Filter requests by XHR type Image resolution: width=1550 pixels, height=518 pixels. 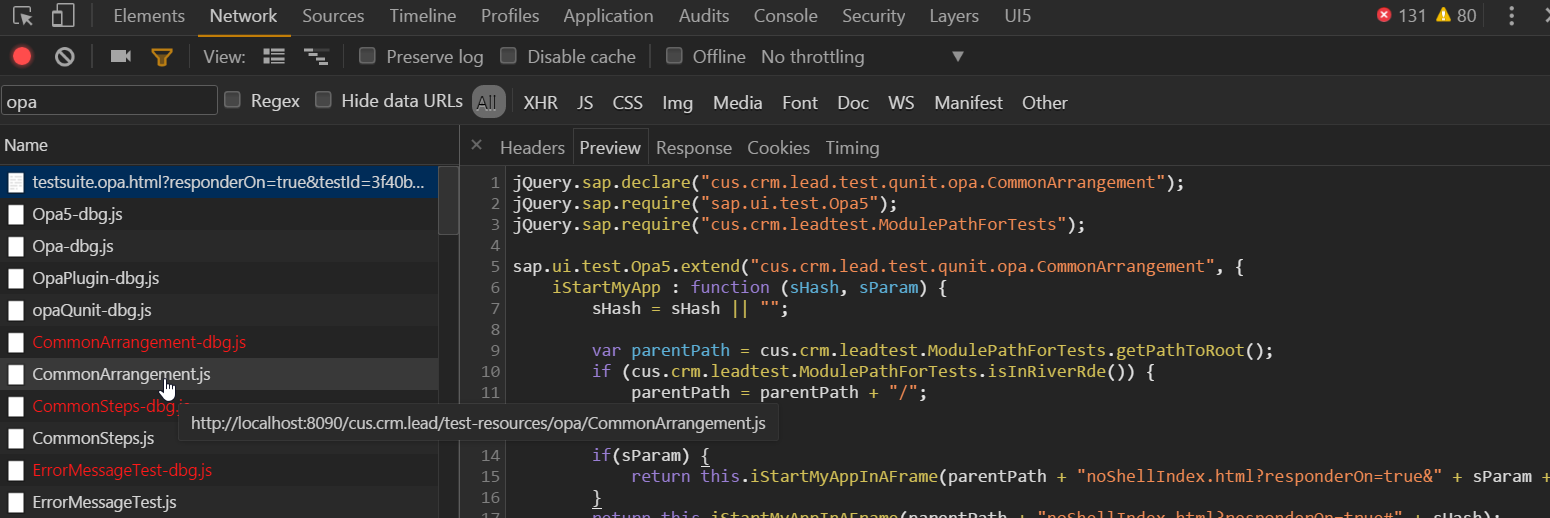tap(541, 102)
